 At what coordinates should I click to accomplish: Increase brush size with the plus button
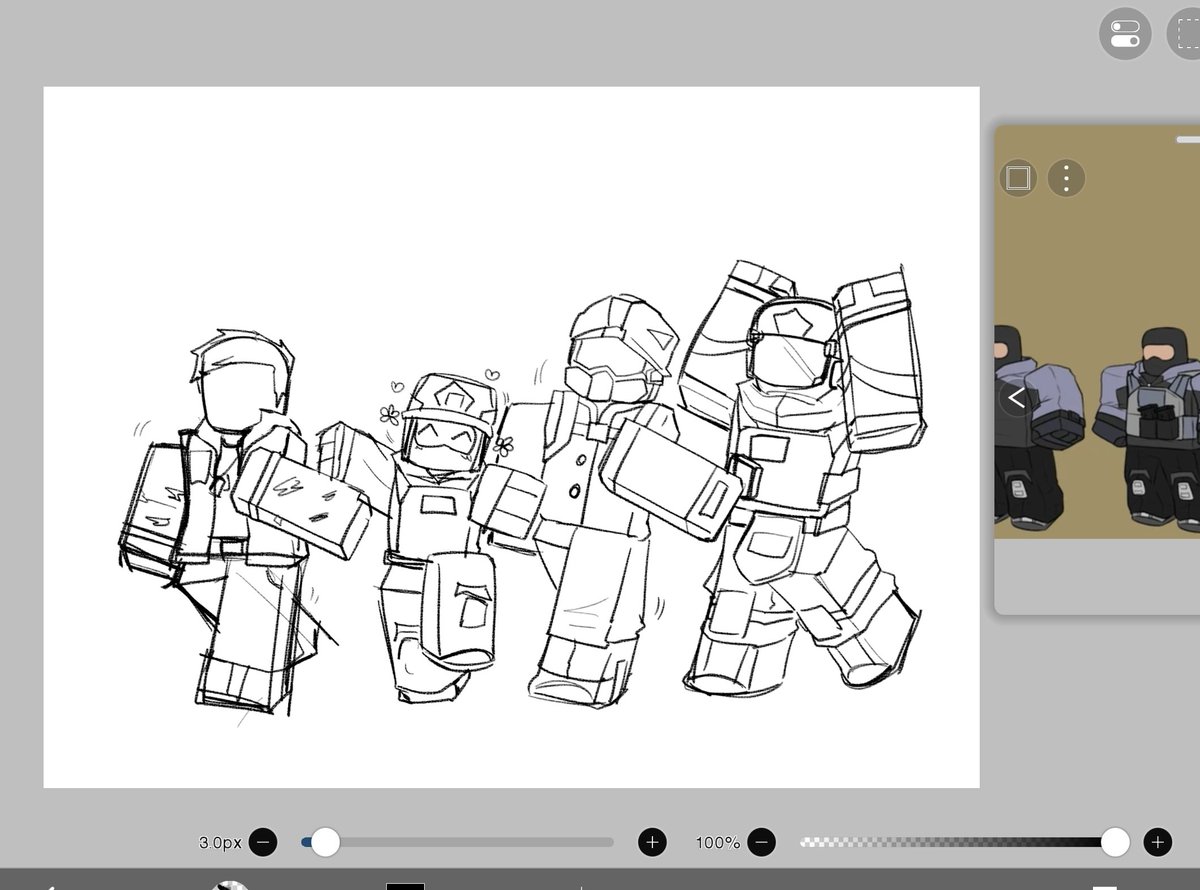click(653, 842)
